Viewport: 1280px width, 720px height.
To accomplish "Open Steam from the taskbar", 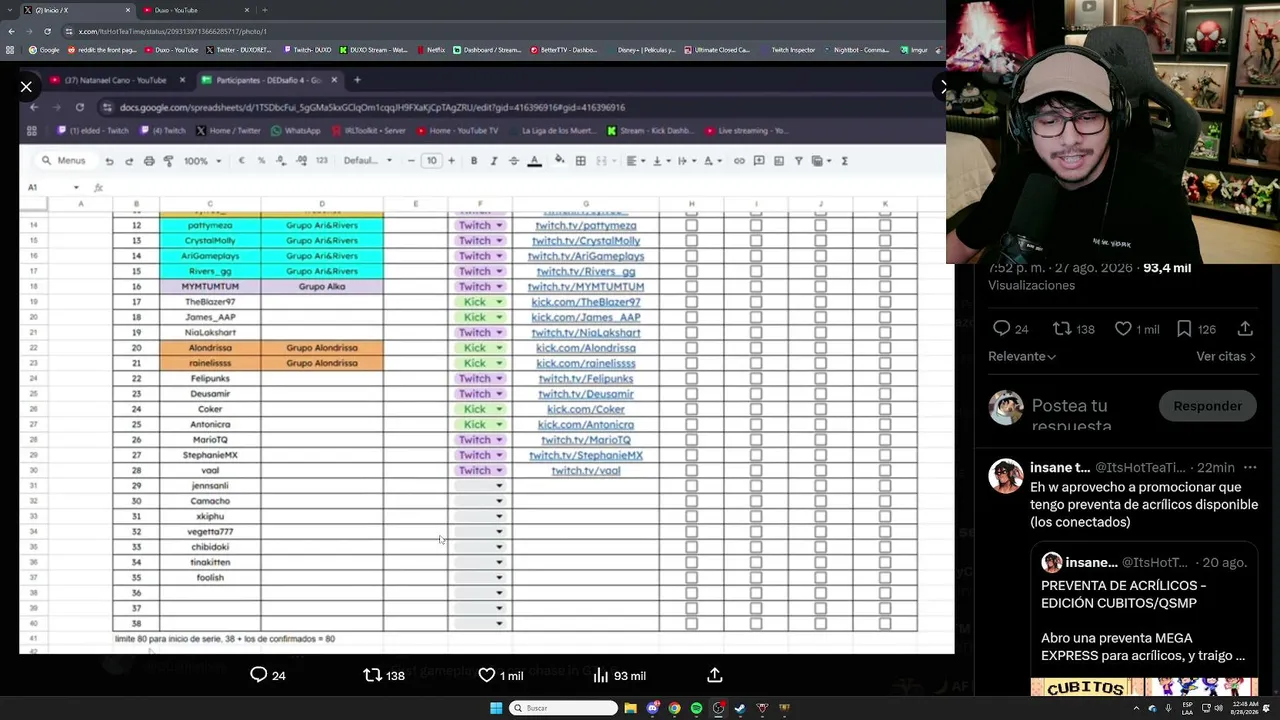I will click(x=740, y=708).
